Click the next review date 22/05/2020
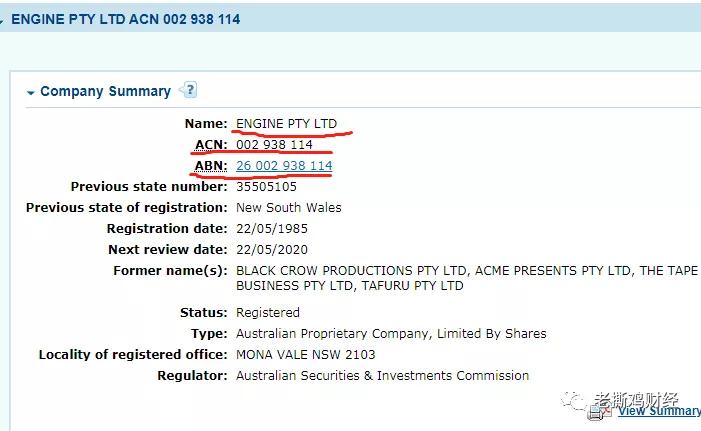Image resolution: width=701 pixels, height=431 pixels. point(272,249)
